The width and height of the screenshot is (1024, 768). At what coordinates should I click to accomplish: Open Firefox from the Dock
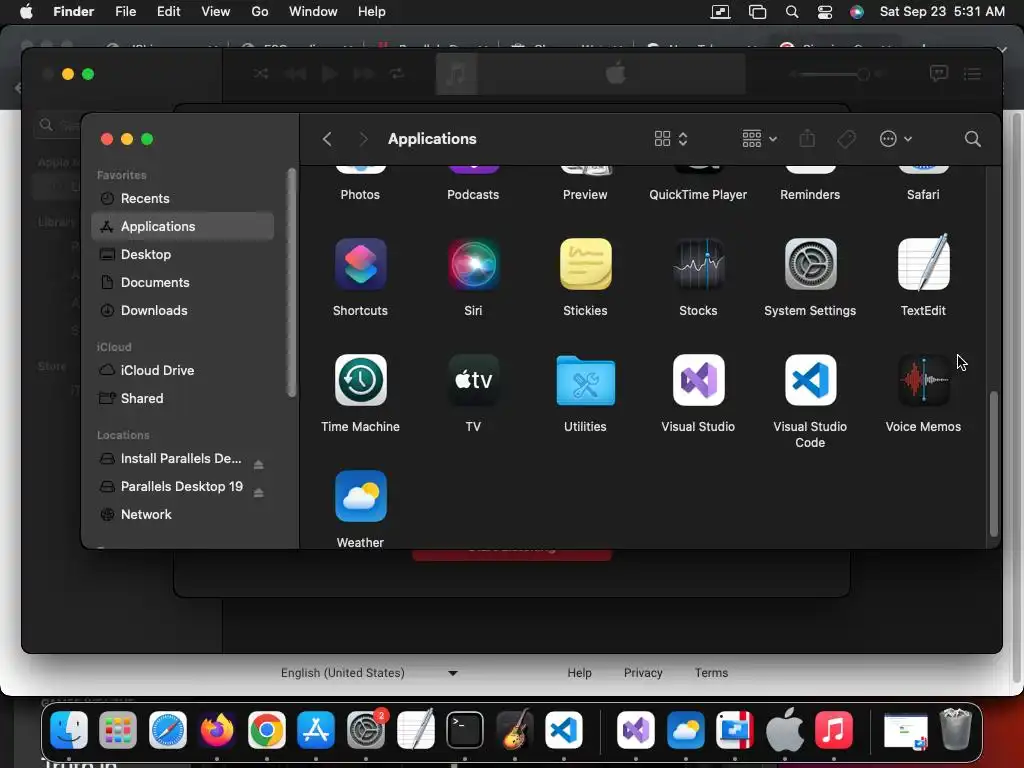tap(217, 730)
